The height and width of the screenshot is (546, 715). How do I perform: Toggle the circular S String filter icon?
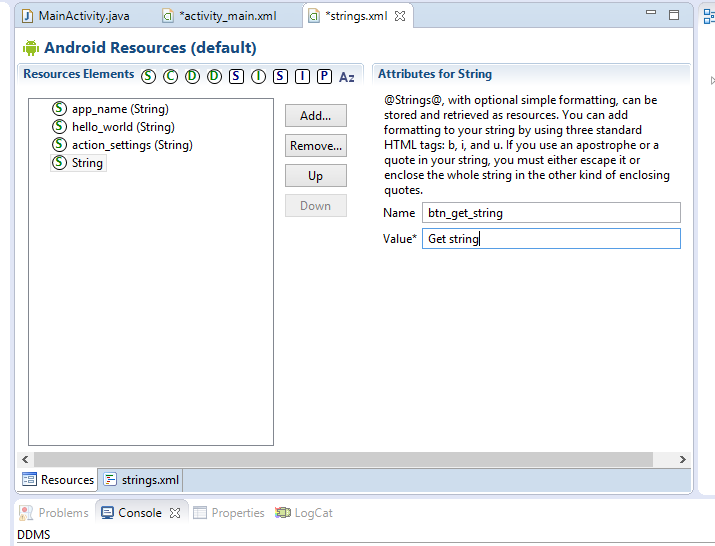[149, 76]
